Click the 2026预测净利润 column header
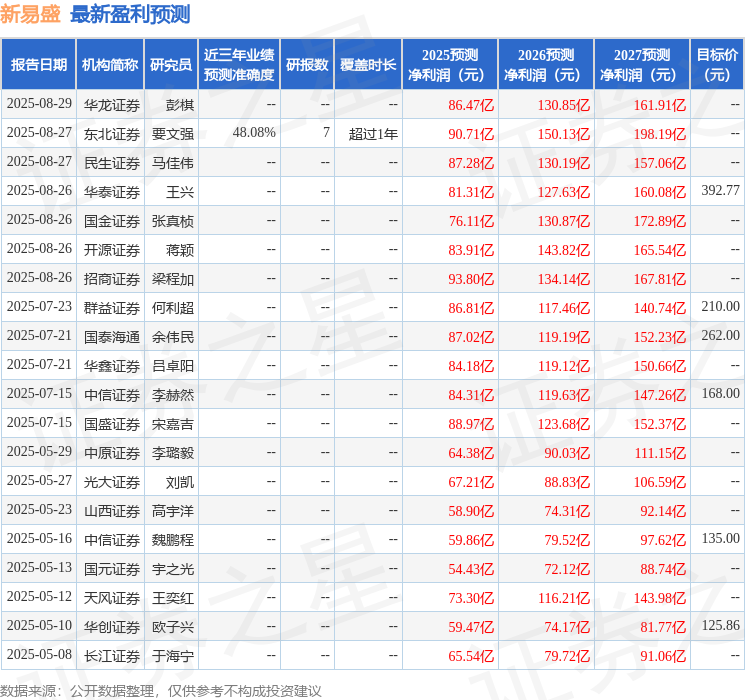 (546, 65)
